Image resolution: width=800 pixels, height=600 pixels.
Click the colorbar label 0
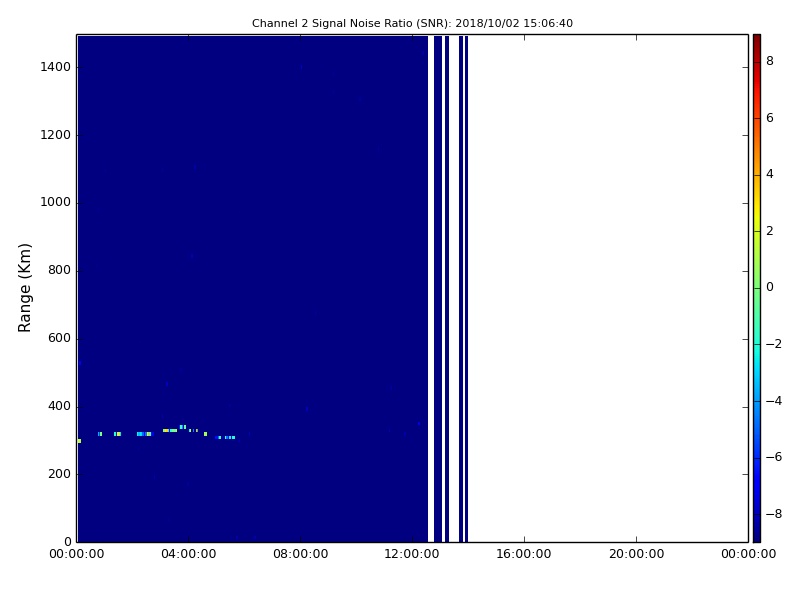click(x=770, y=287)
